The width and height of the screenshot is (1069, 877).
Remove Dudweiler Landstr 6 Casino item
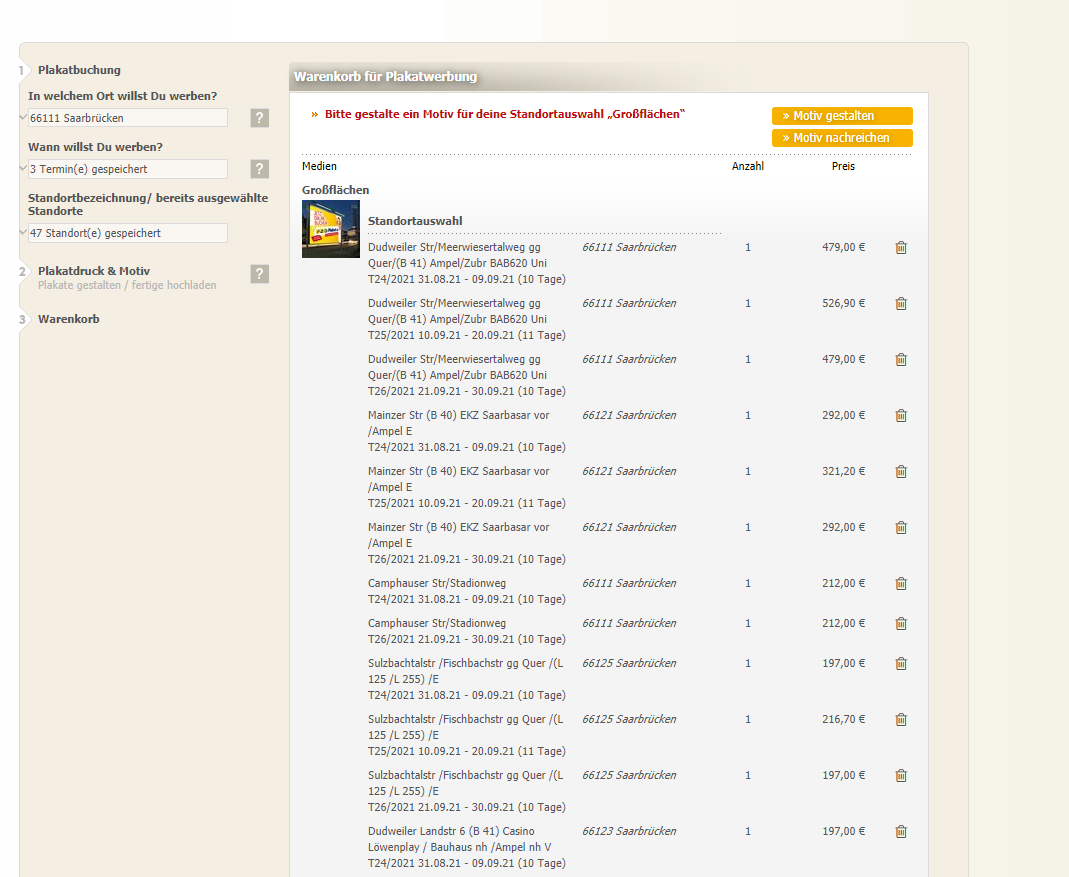pyautogui.click(x=901, y=832)
